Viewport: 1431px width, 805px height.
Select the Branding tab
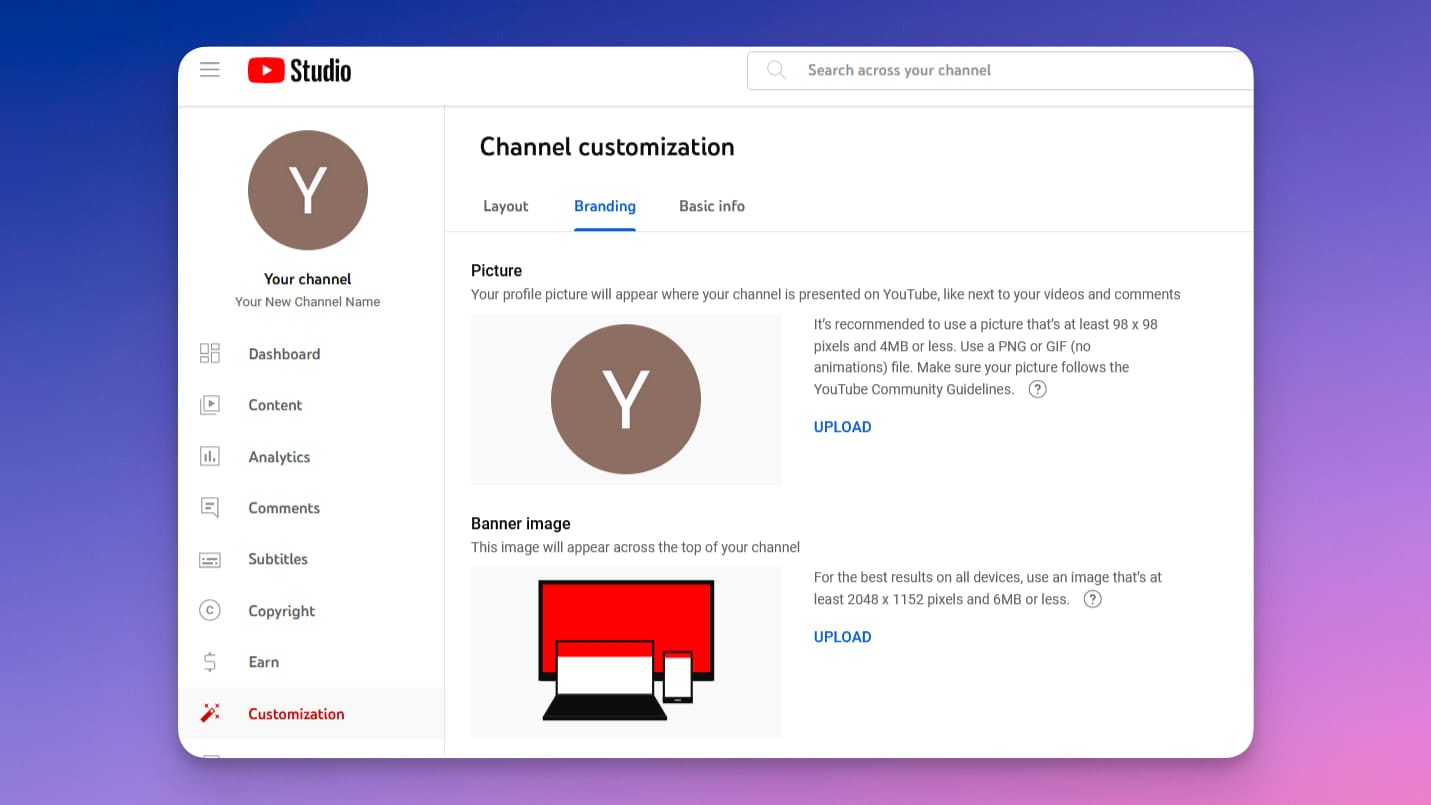tap(604, 206)
